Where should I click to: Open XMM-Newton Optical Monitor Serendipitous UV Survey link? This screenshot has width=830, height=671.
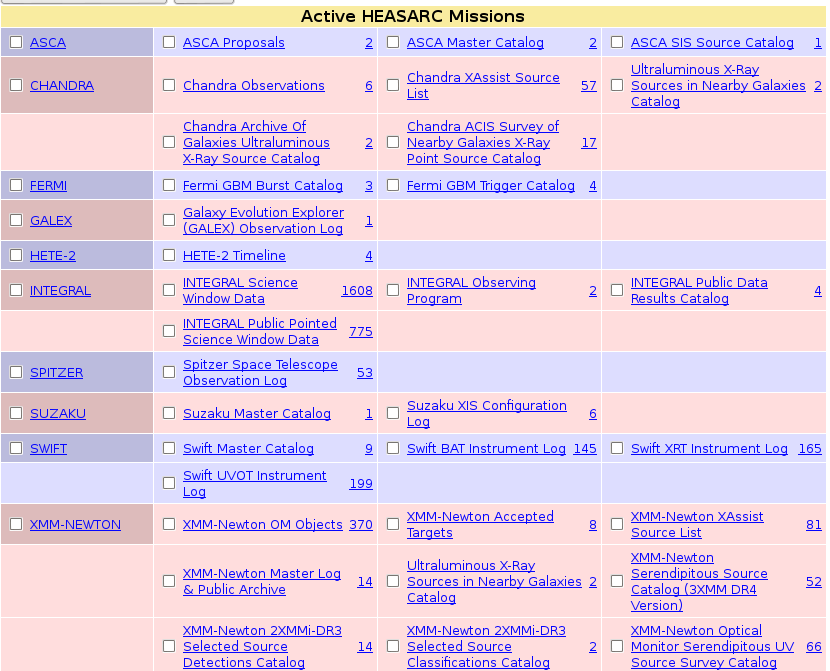coord(712,646)
